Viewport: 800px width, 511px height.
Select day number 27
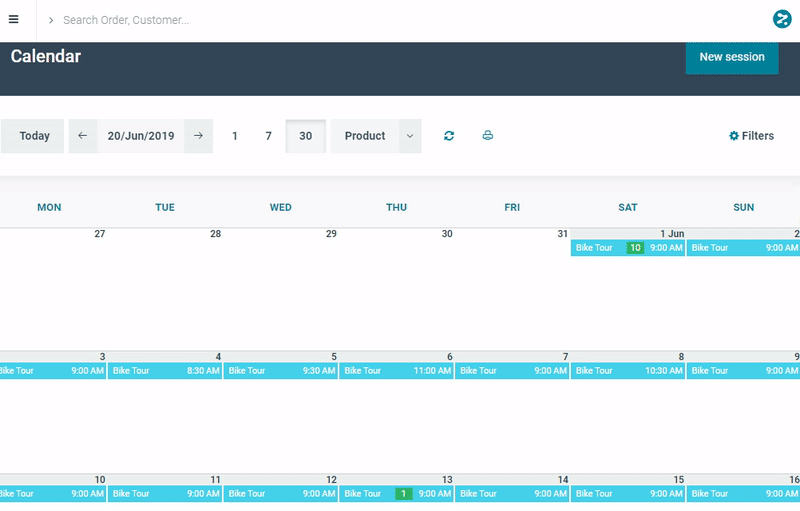click(x=100, y=234)
